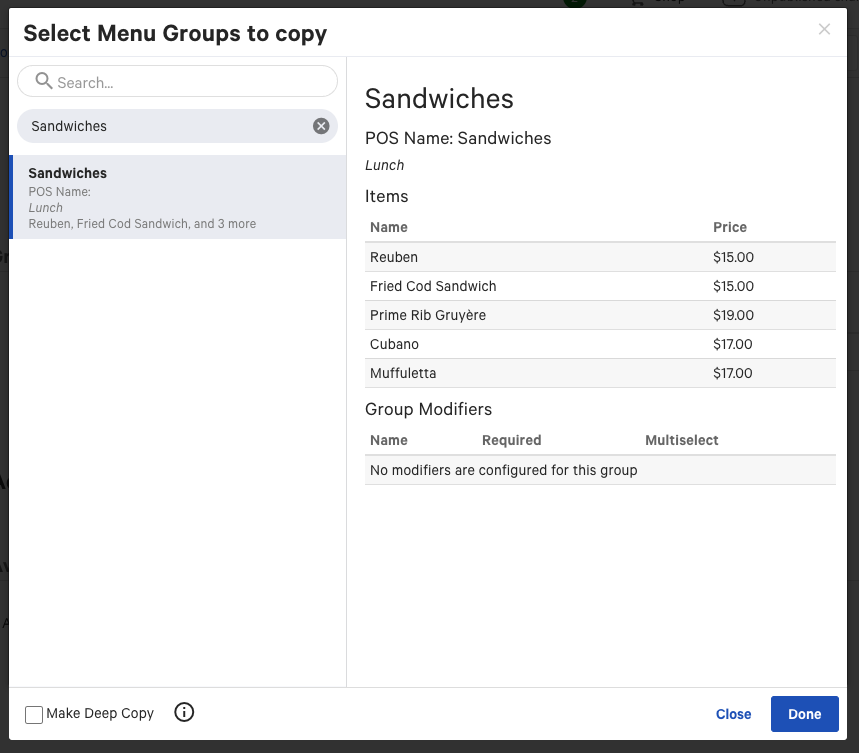The height and width of the screenshot is (753, 859).
Task: Click the Done button
Action: pyautogui.click(x=804, y=714)
